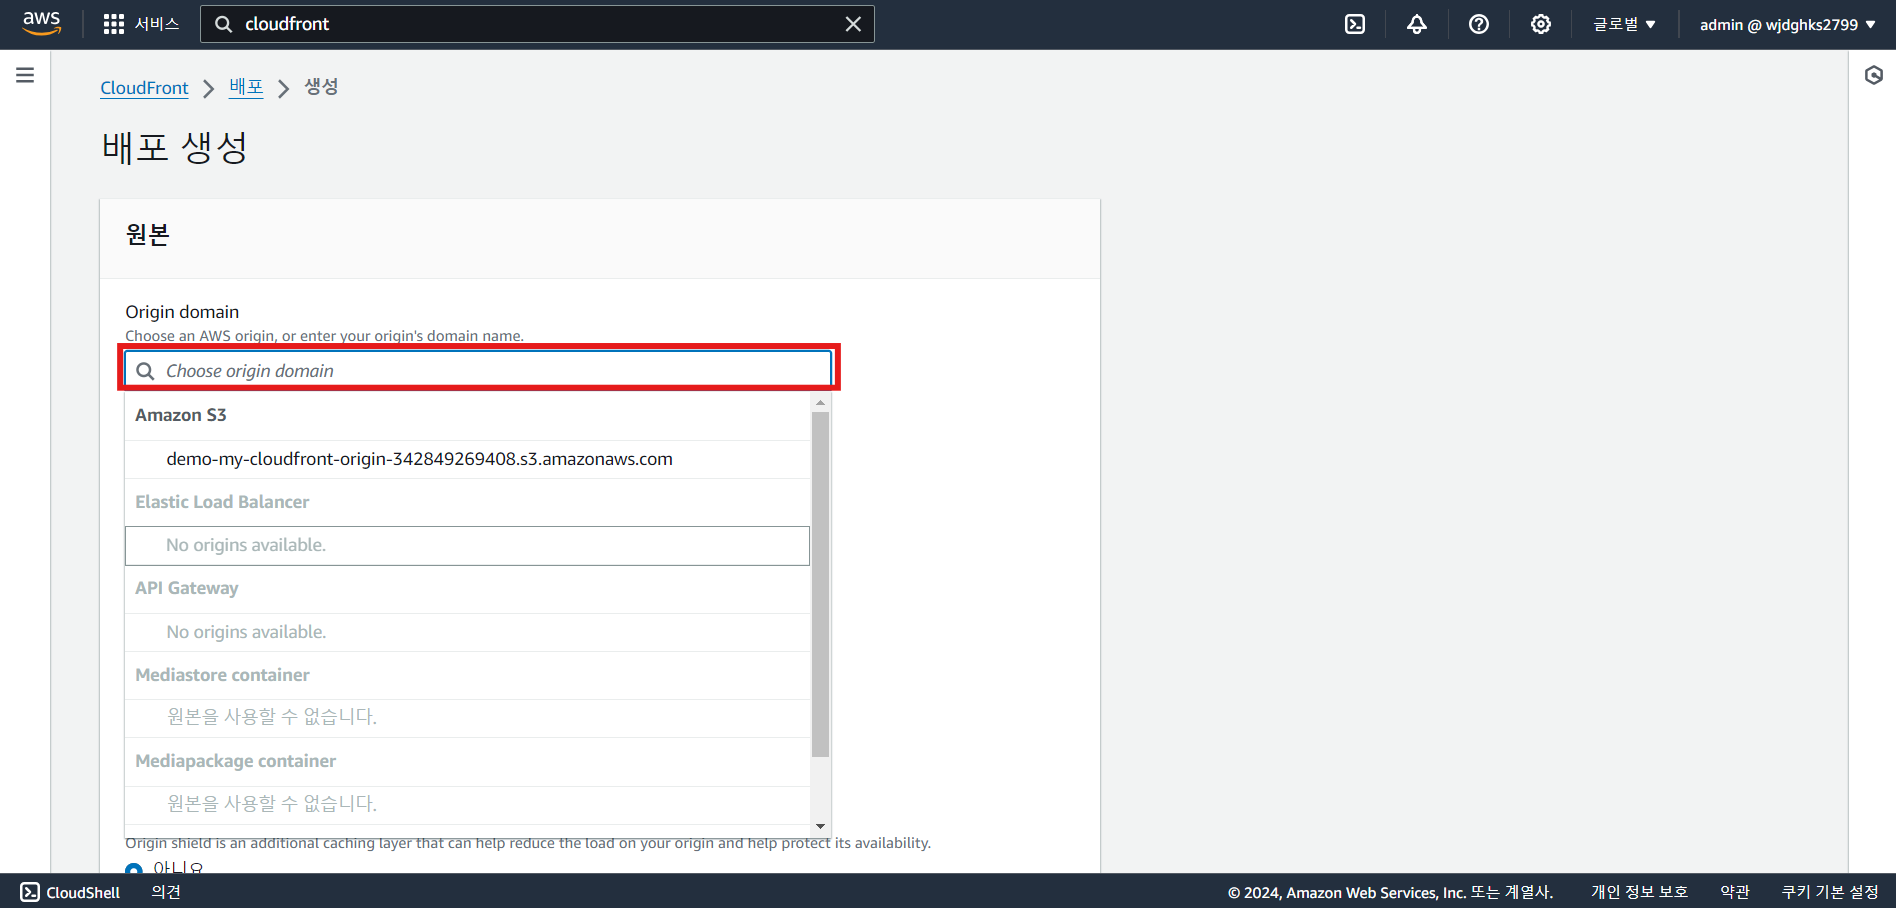Click origin dropdown scrollbar up arrow
The image size is (1896, 908).
(x=820, y=402)
